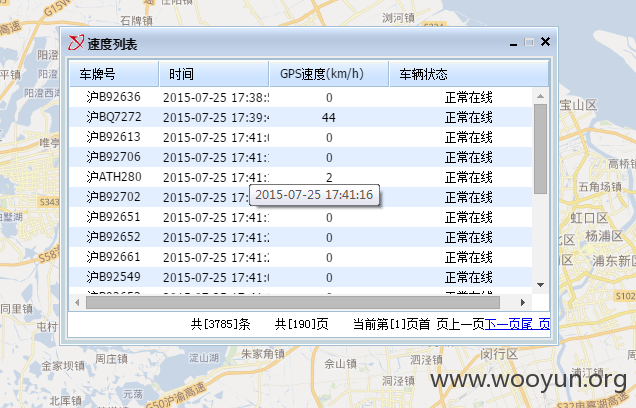The image size is (636, 408).
Task: Select row with plate 沪ATH280
Action: pos(301,177)
